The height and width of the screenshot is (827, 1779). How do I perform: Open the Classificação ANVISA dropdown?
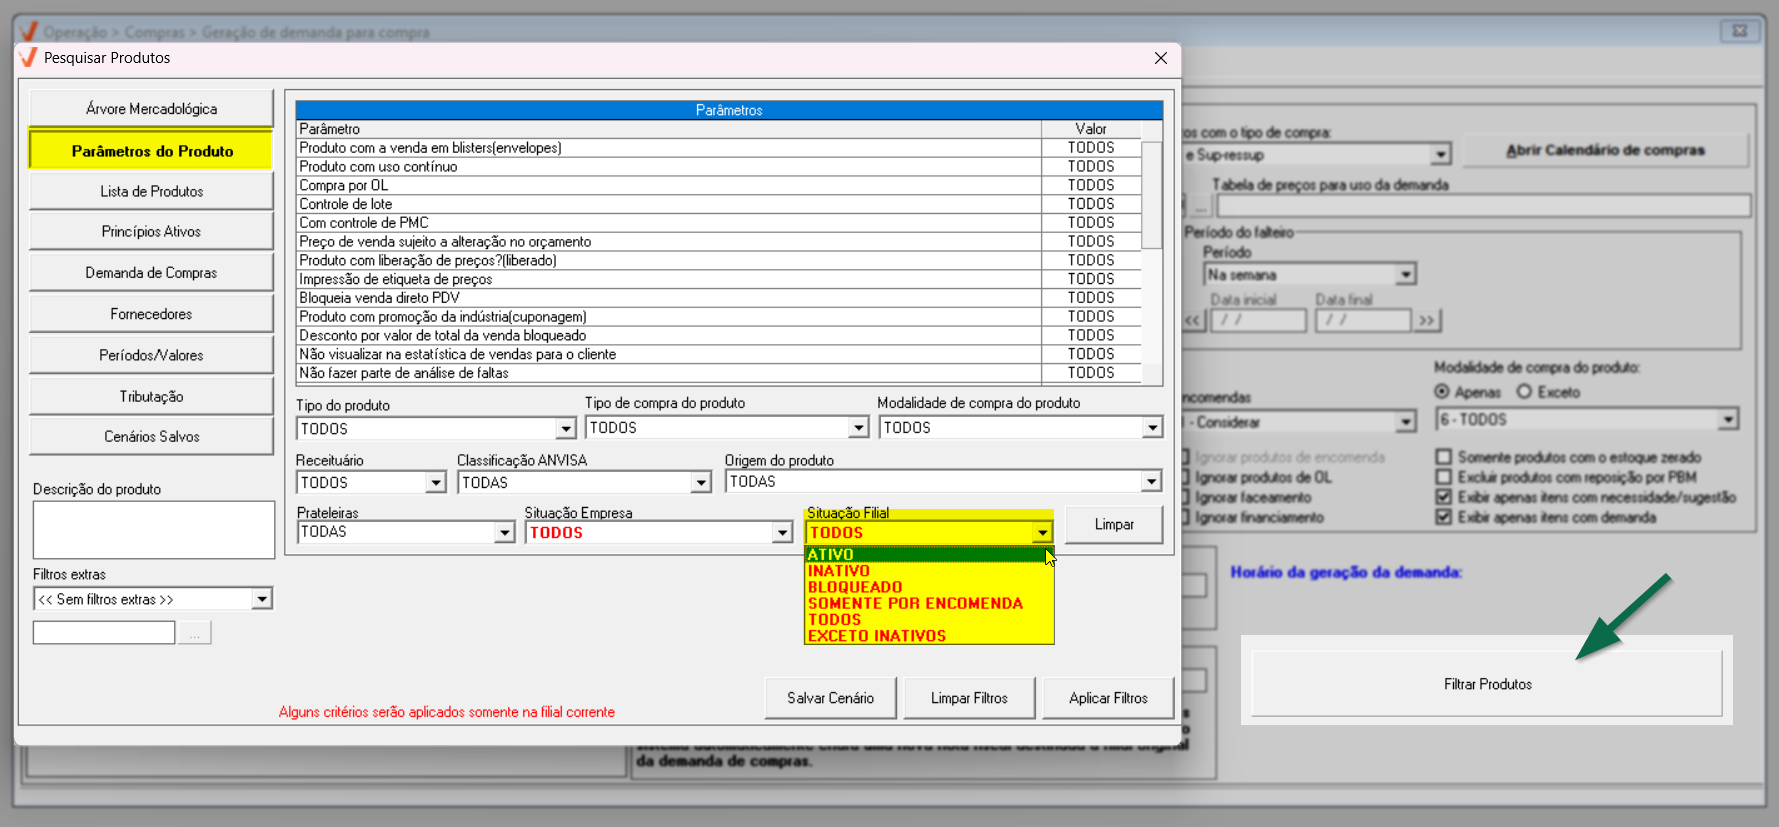(x=701, y=483)
